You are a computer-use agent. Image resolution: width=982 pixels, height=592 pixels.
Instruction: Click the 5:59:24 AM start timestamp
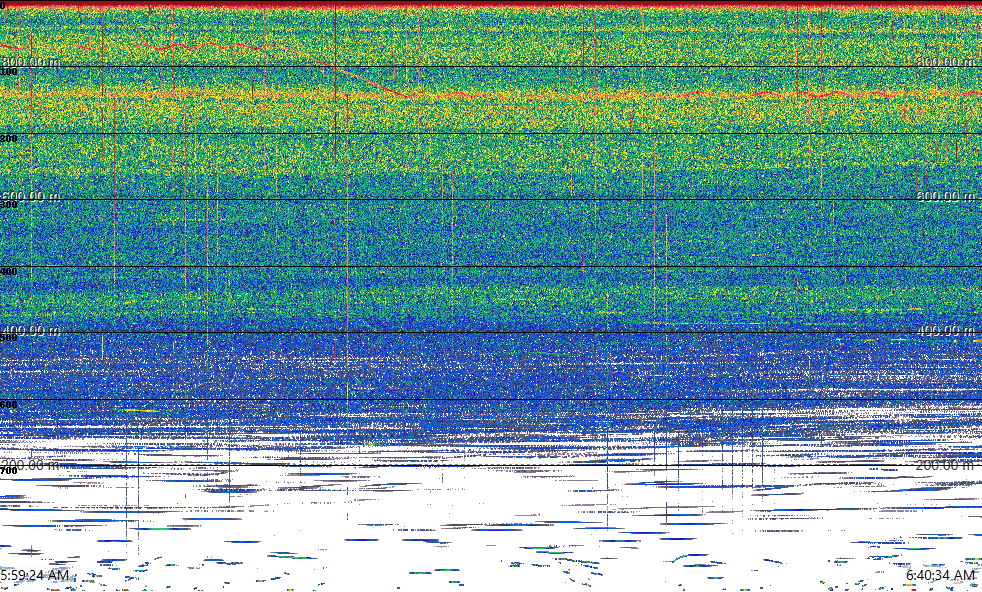pos(34,575)
